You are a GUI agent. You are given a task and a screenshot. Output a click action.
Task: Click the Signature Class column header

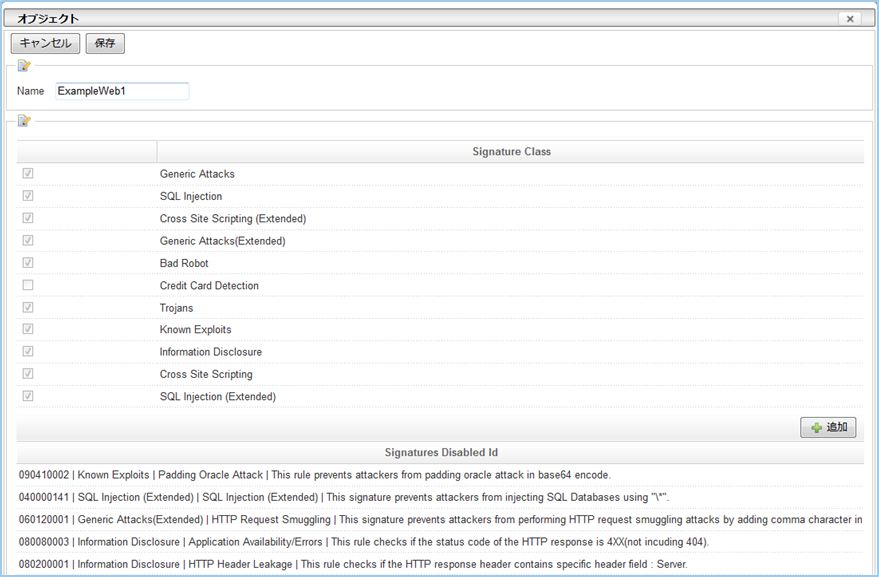511,151
